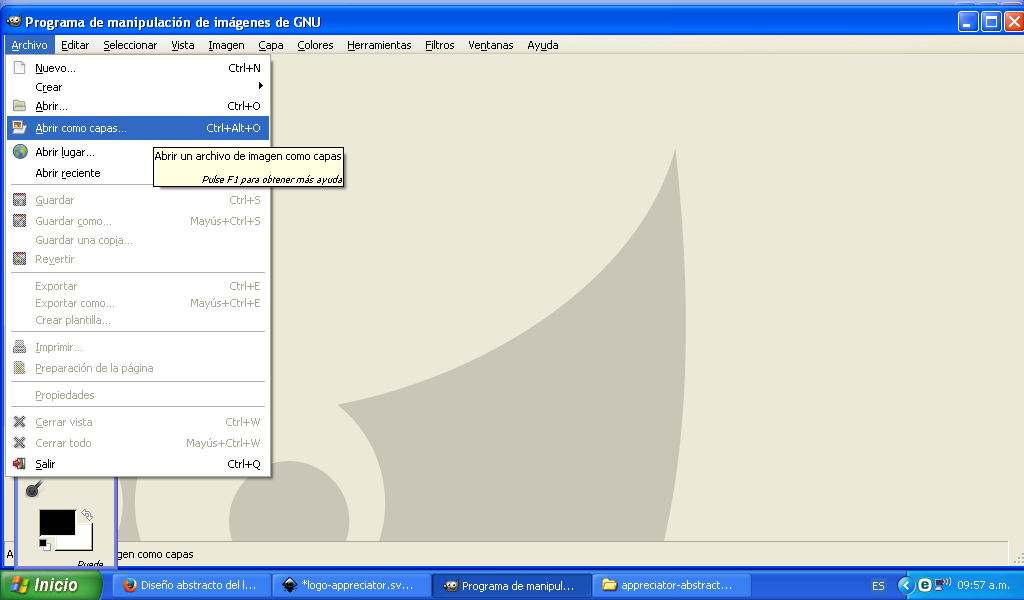Click the blue 'e' system tray icon

click(x=925, y=585)
